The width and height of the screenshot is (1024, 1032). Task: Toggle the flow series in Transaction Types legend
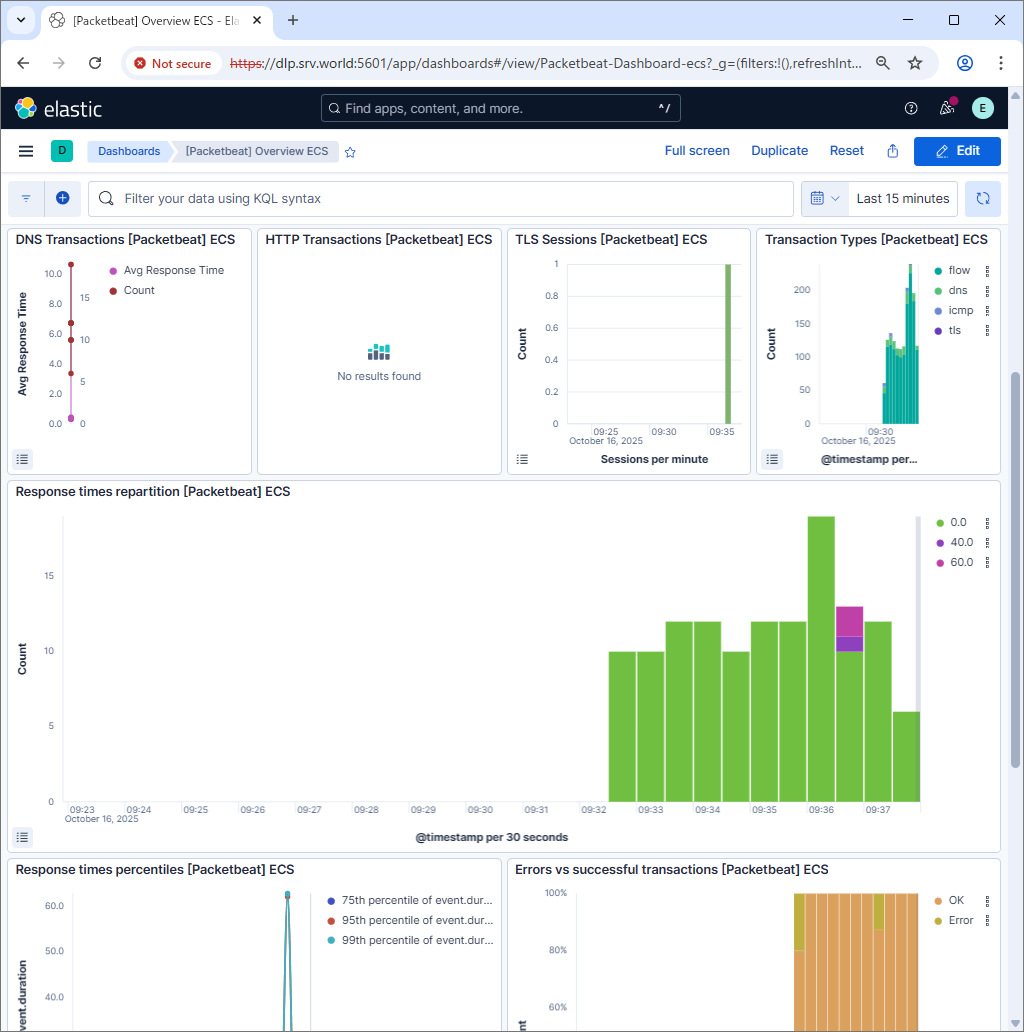pos(958,270)
